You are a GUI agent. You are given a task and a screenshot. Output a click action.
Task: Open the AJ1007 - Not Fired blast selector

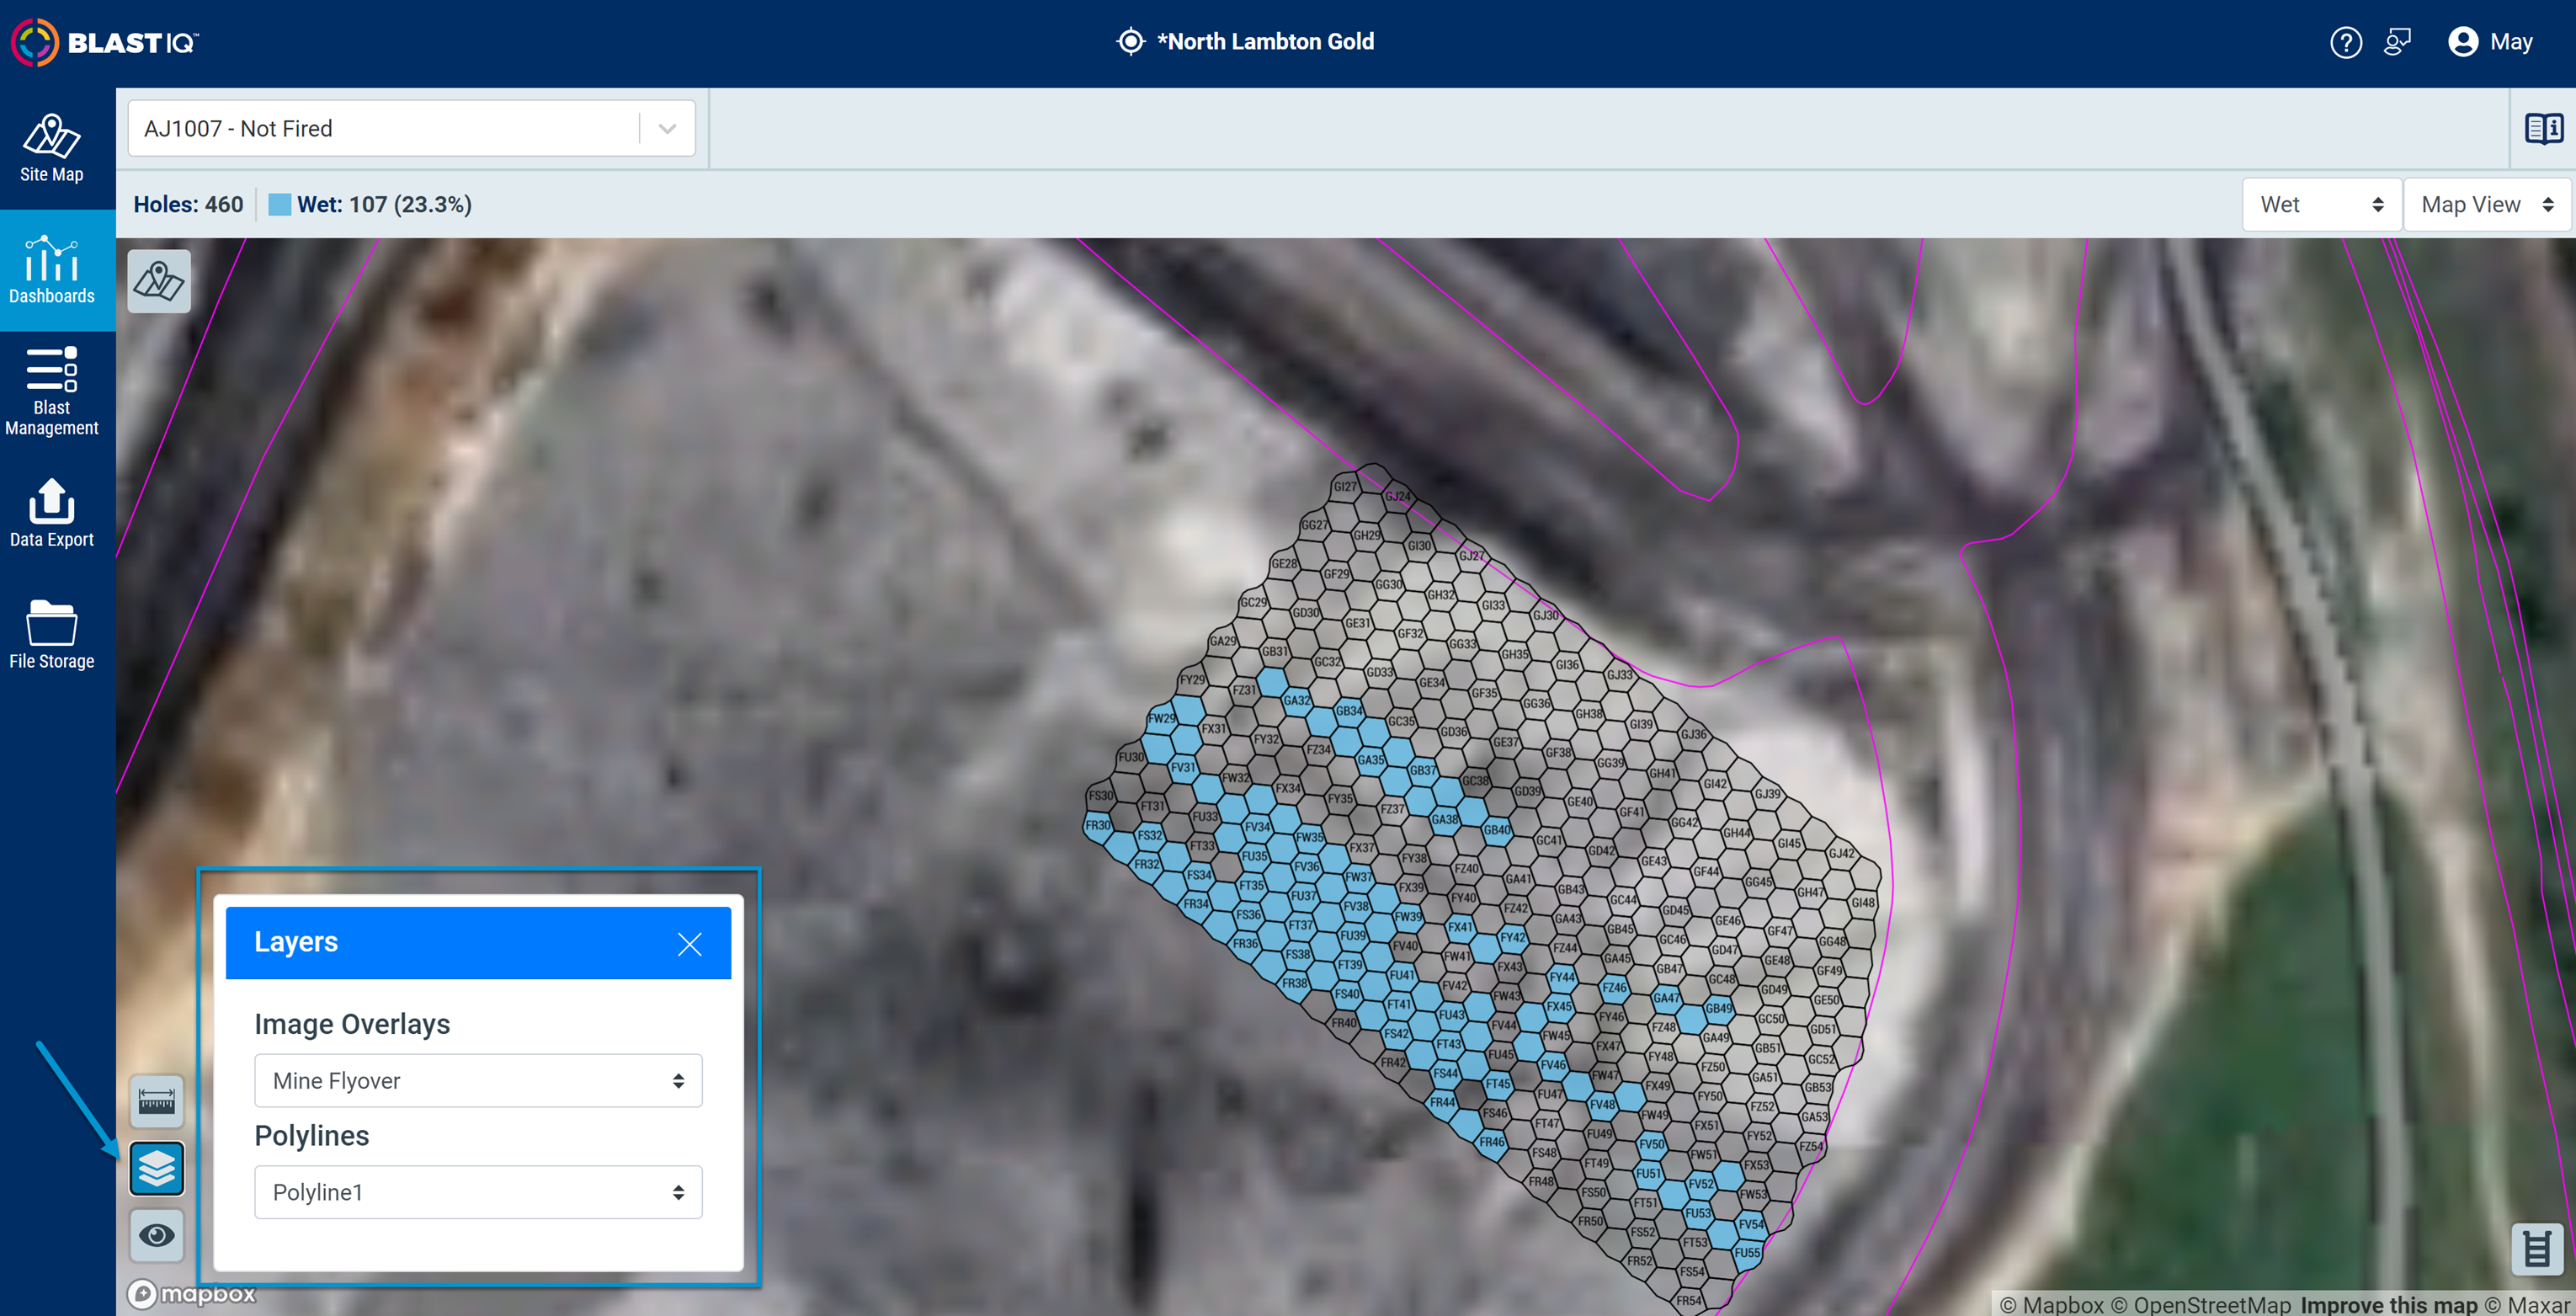(411, 128)
